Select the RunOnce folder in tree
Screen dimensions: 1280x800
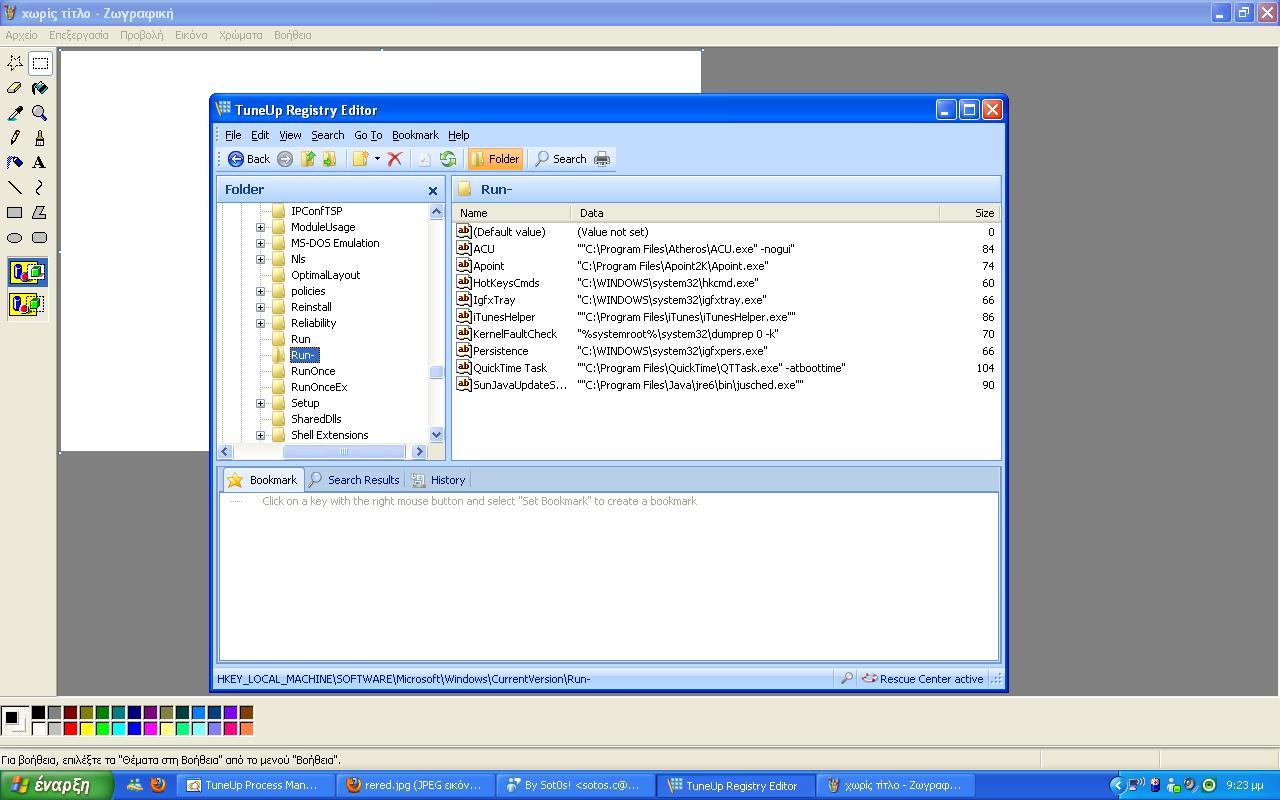(x=313, y=371)
